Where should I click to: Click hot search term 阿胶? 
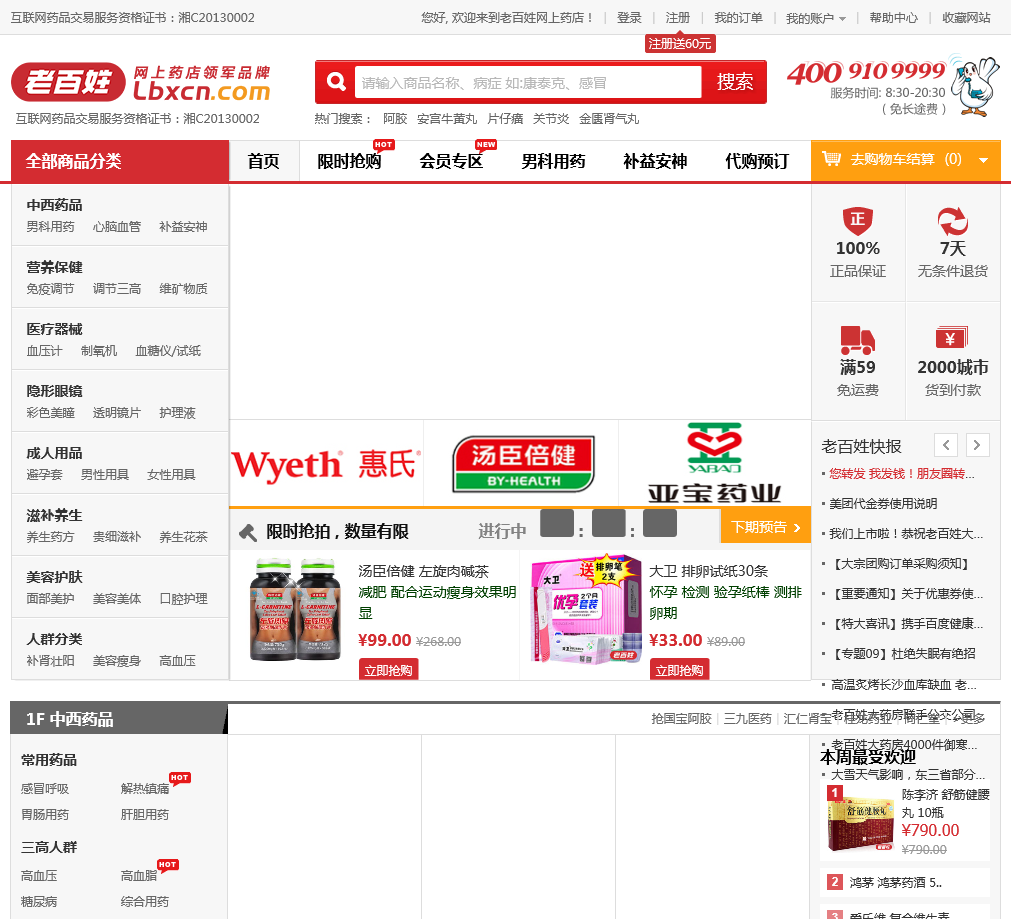[x=395, y=119]
